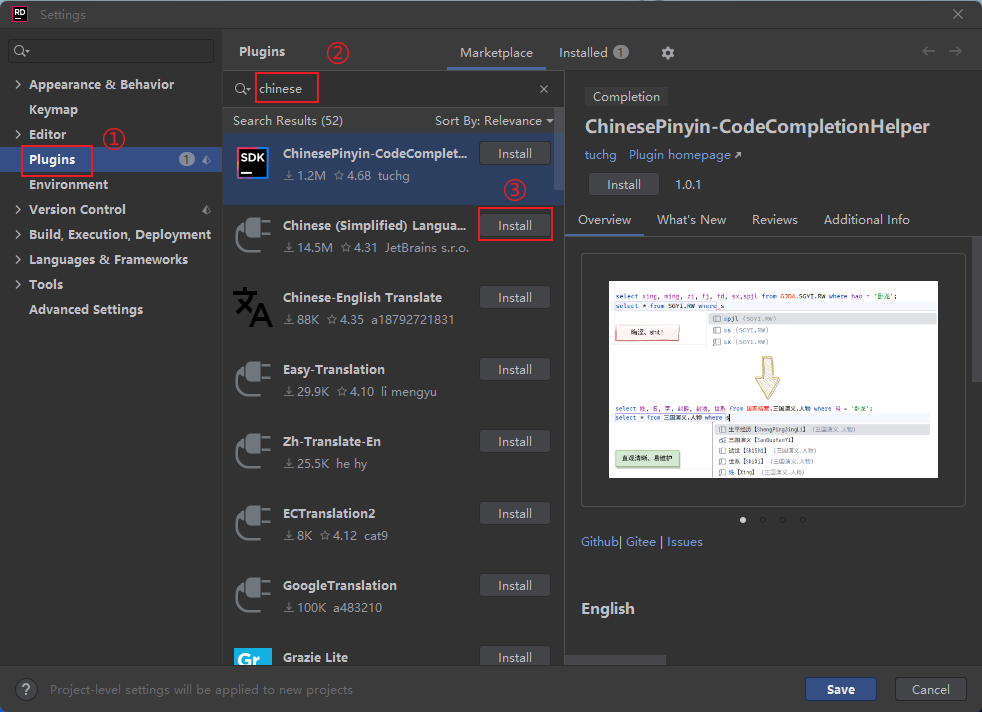Image resolution: width=982 pixels, height=712 pixels.
Task: Expand the Editor settings section
Action: [18, 135]
